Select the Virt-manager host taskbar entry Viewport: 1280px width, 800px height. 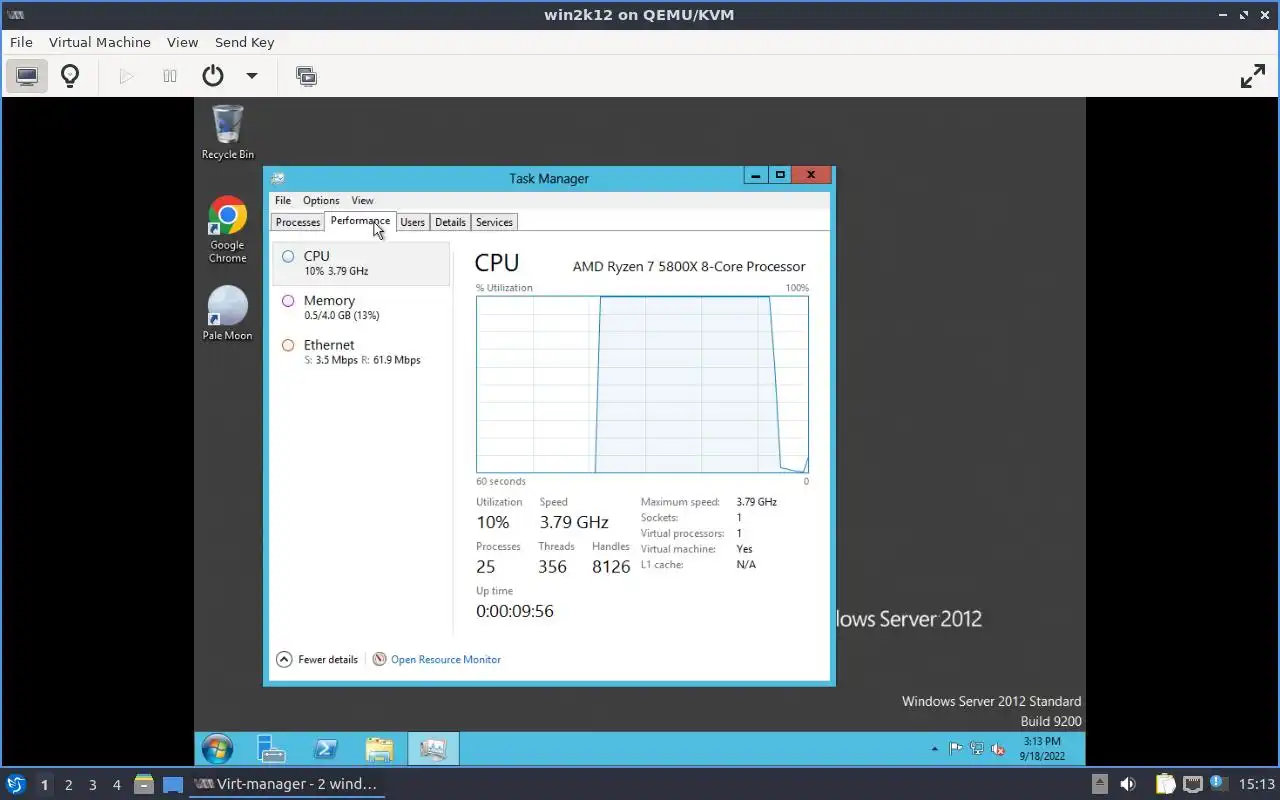coord(287,784)
